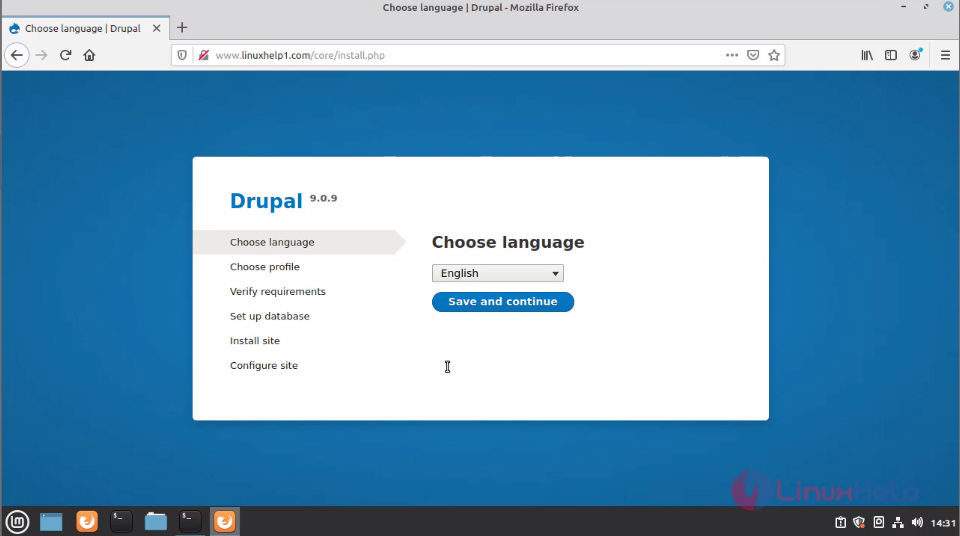Open the Library bookmarks and history icon
960x536 pixels.
point(867,55)
